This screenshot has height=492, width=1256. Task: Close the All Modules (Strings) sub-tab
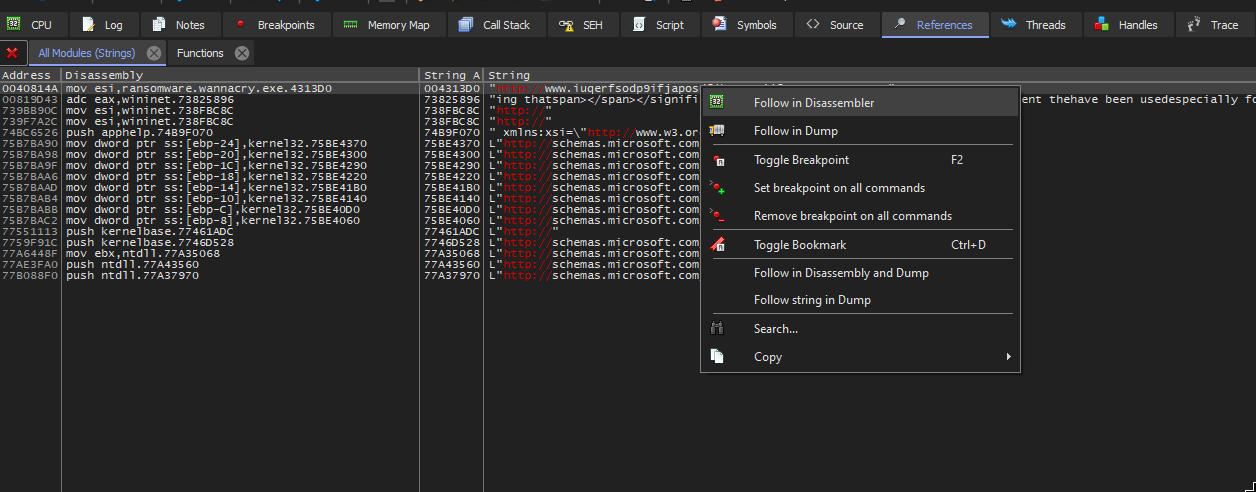pos(153,53)
